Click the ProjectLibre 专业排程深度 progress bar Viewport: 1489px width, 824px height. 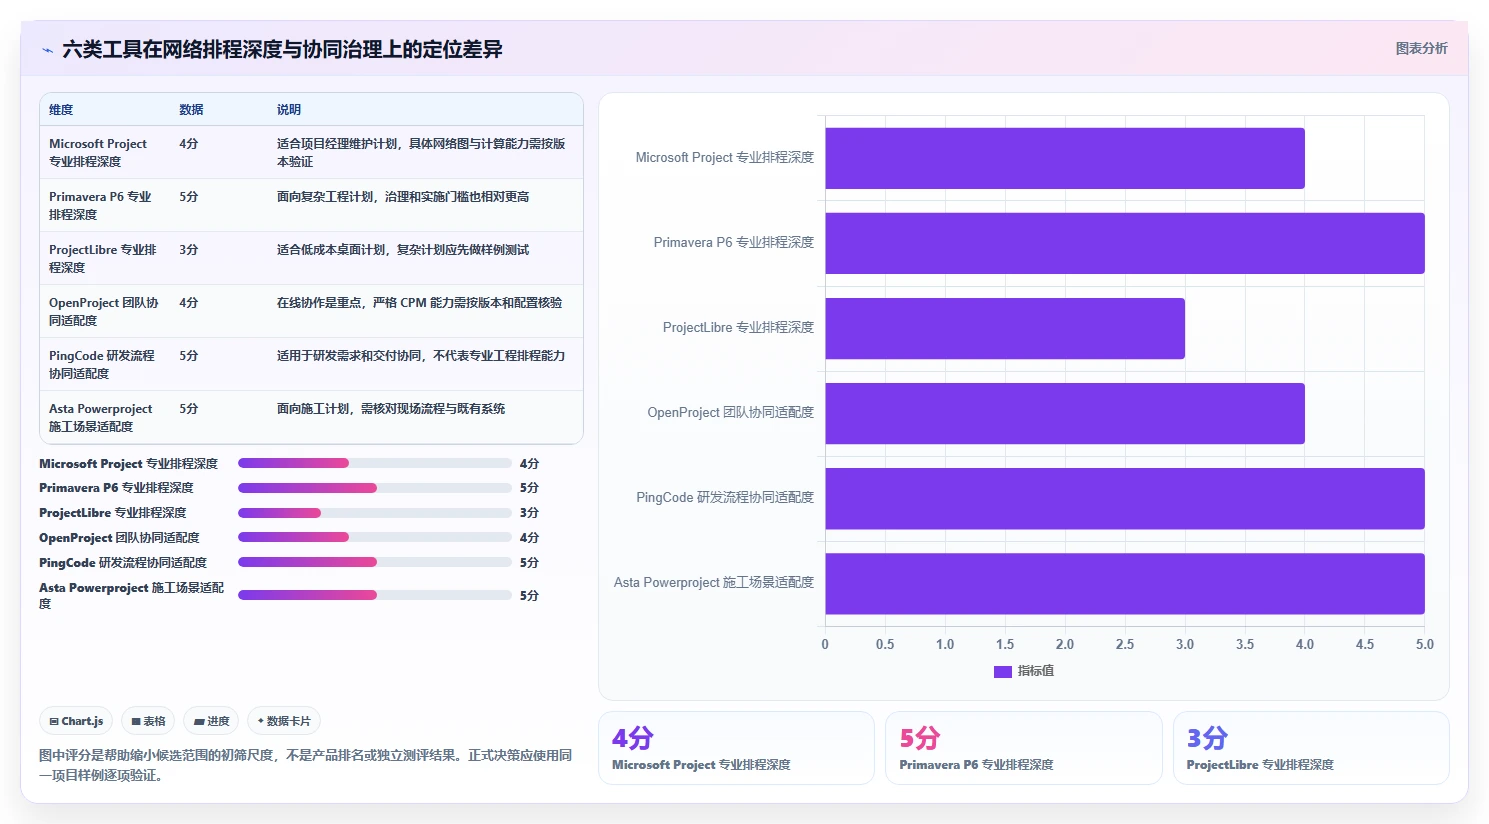375,513
